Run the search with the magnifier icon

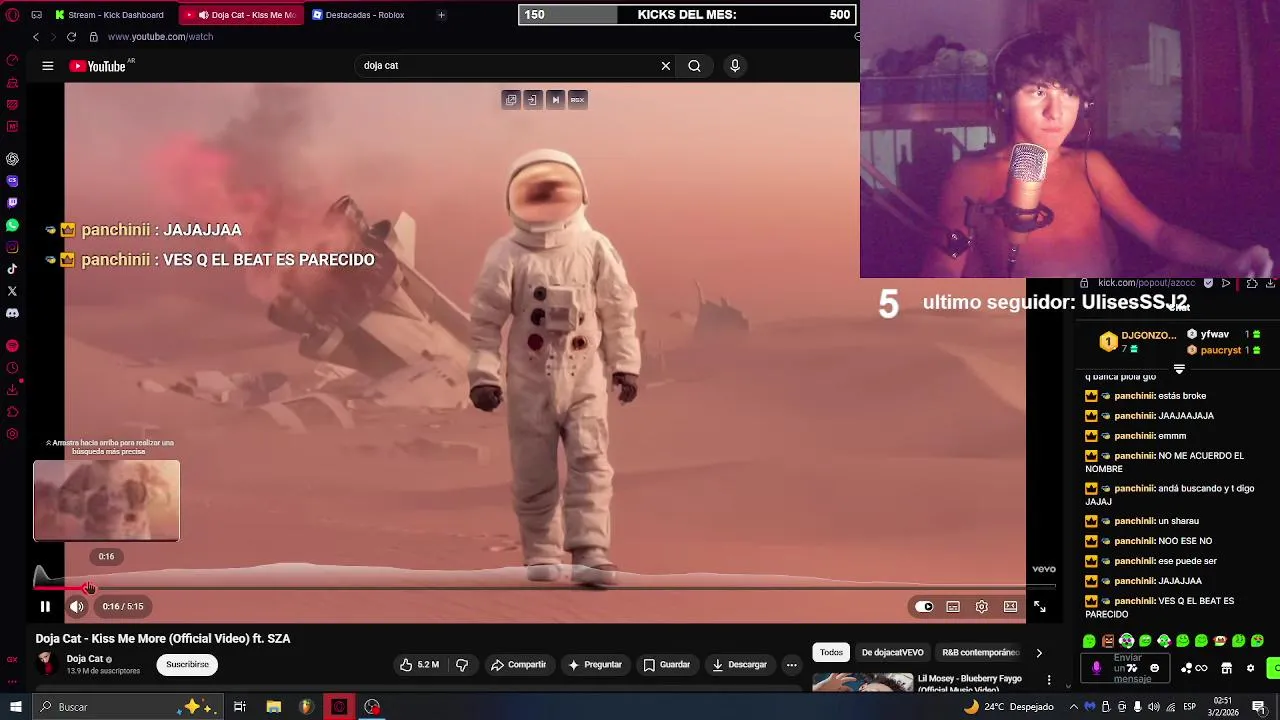tap(694, 66)
